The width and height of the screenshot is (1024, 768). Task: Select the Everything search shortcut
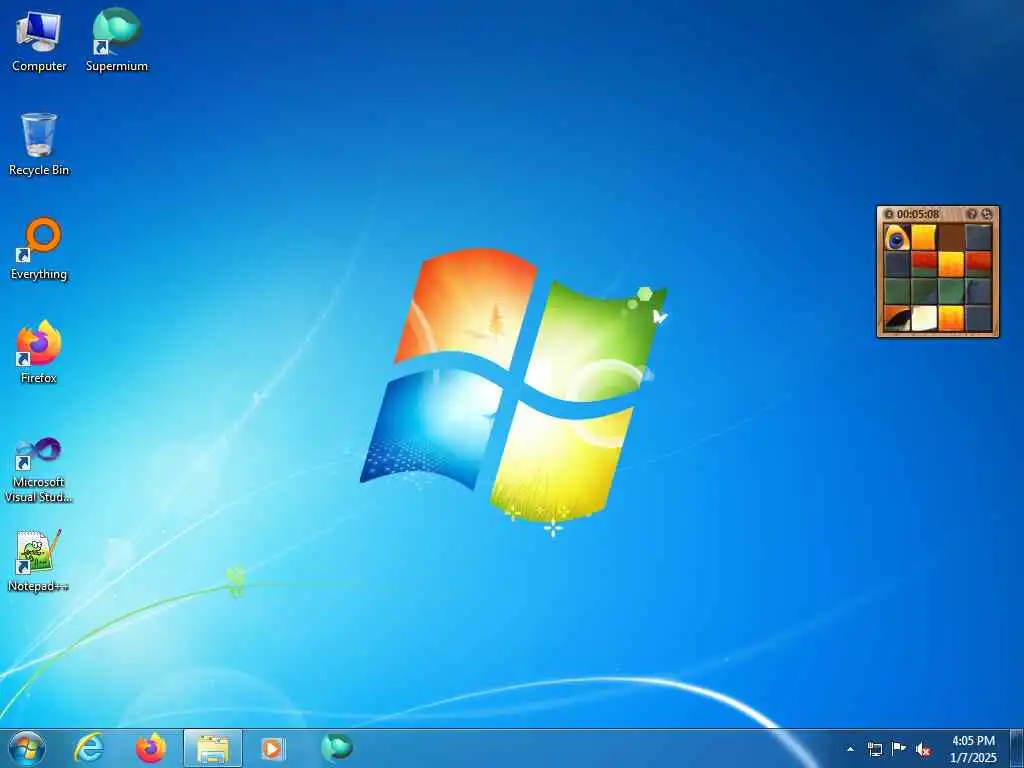(x=39, y=248)
